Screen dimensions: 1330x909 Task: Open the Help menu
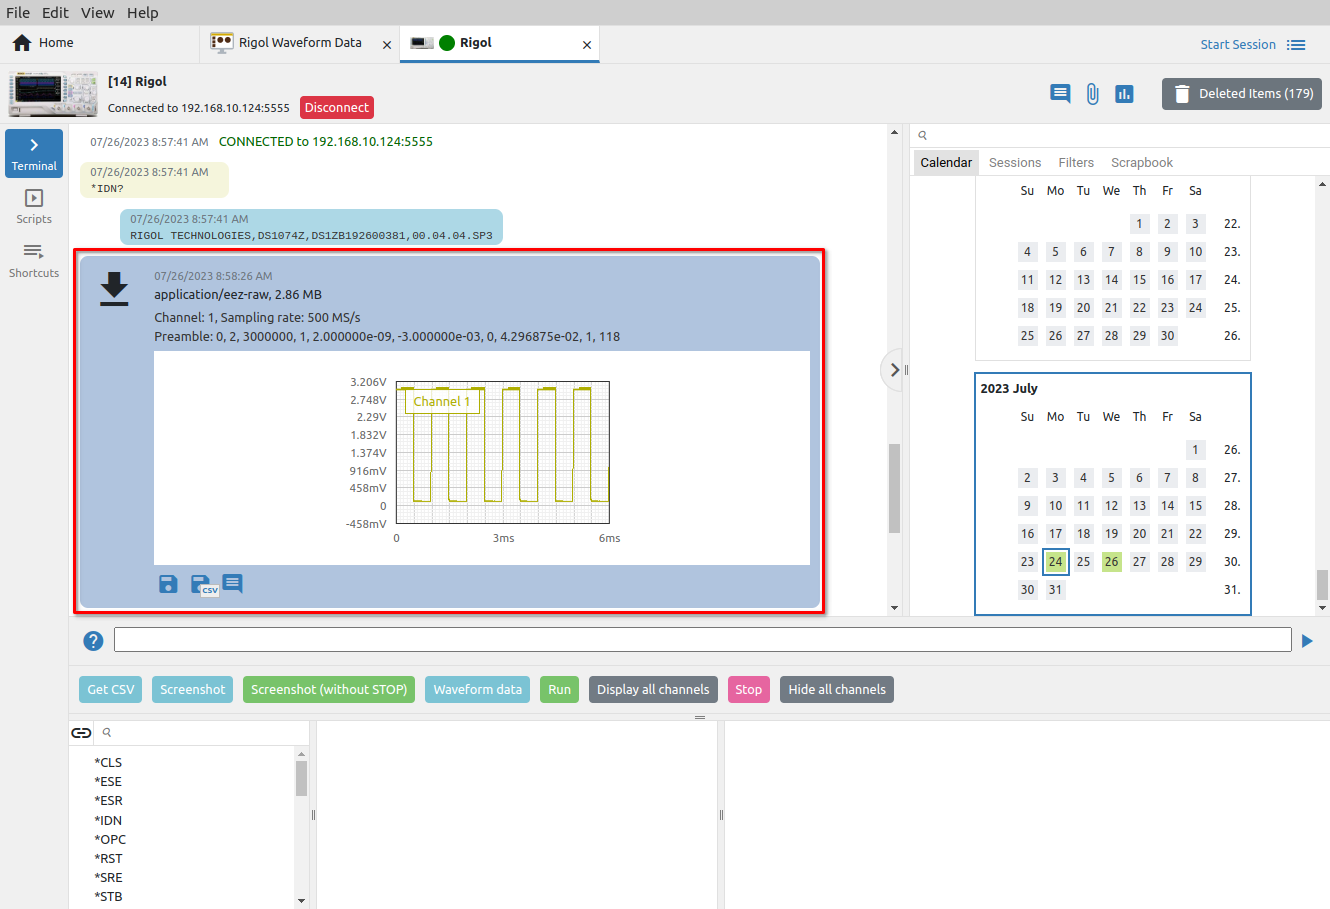142,13
